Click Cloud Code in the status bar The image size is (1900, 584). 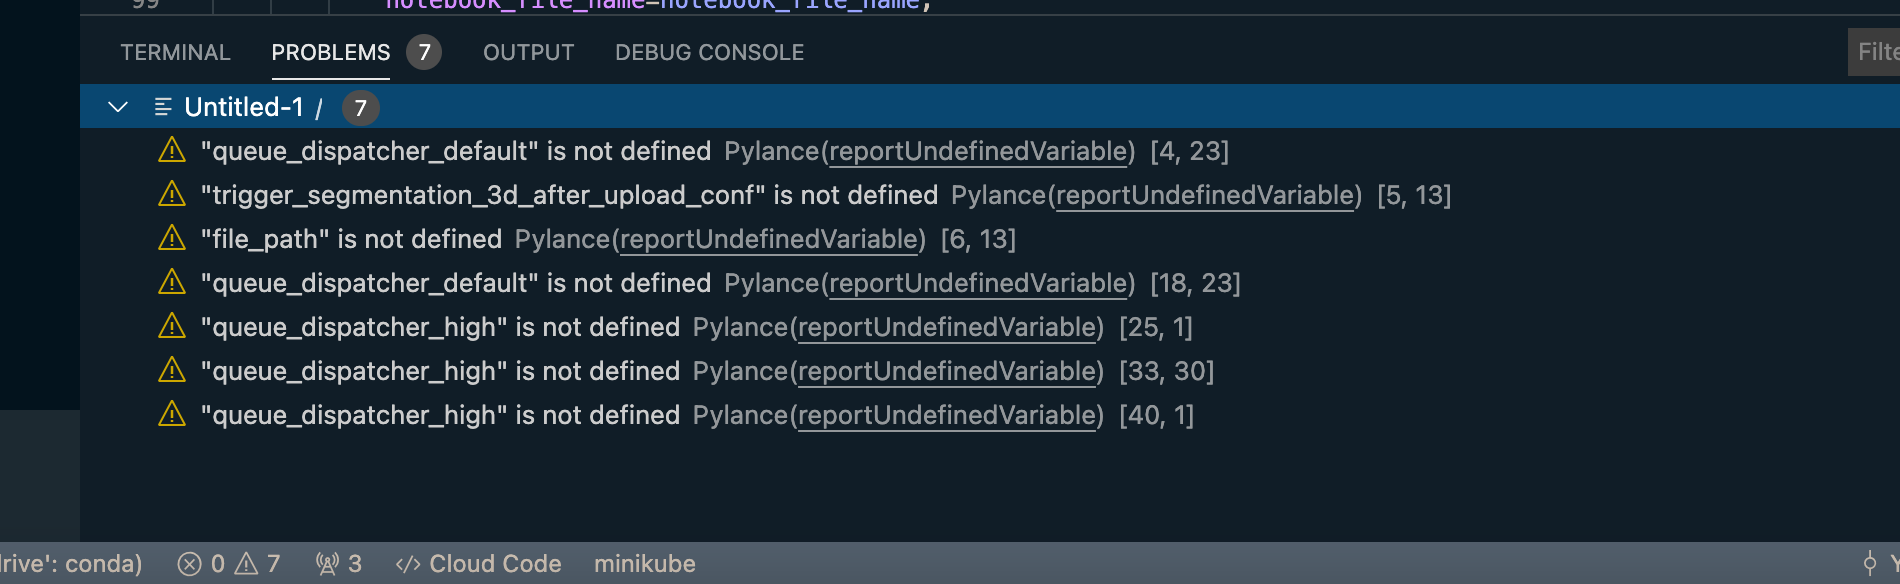[479, 563]
